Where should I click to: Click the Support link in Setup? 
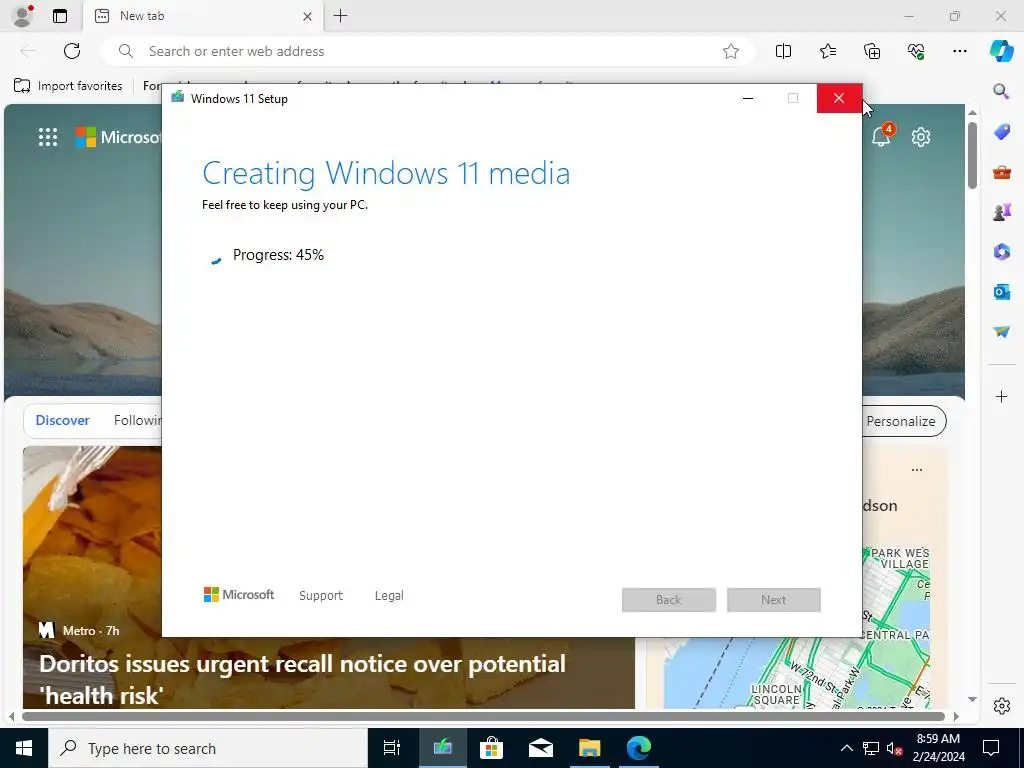point(321,596)
